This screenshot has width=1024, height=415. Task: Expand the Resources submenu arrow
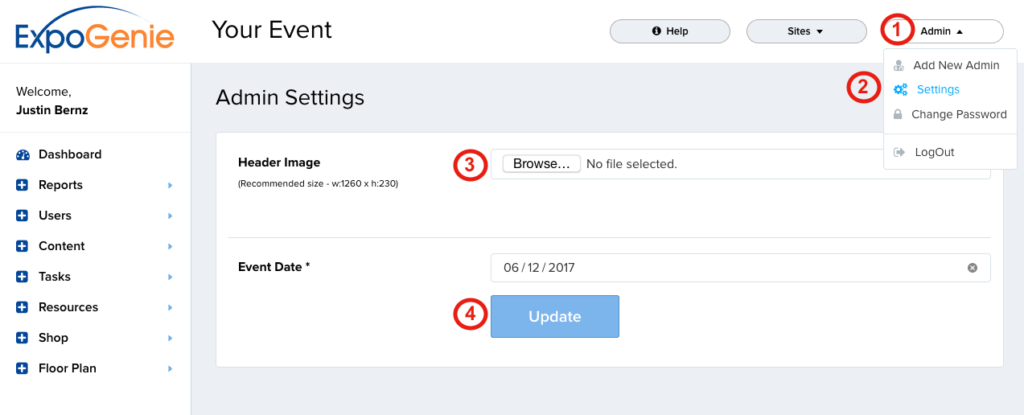pos(170,308)
